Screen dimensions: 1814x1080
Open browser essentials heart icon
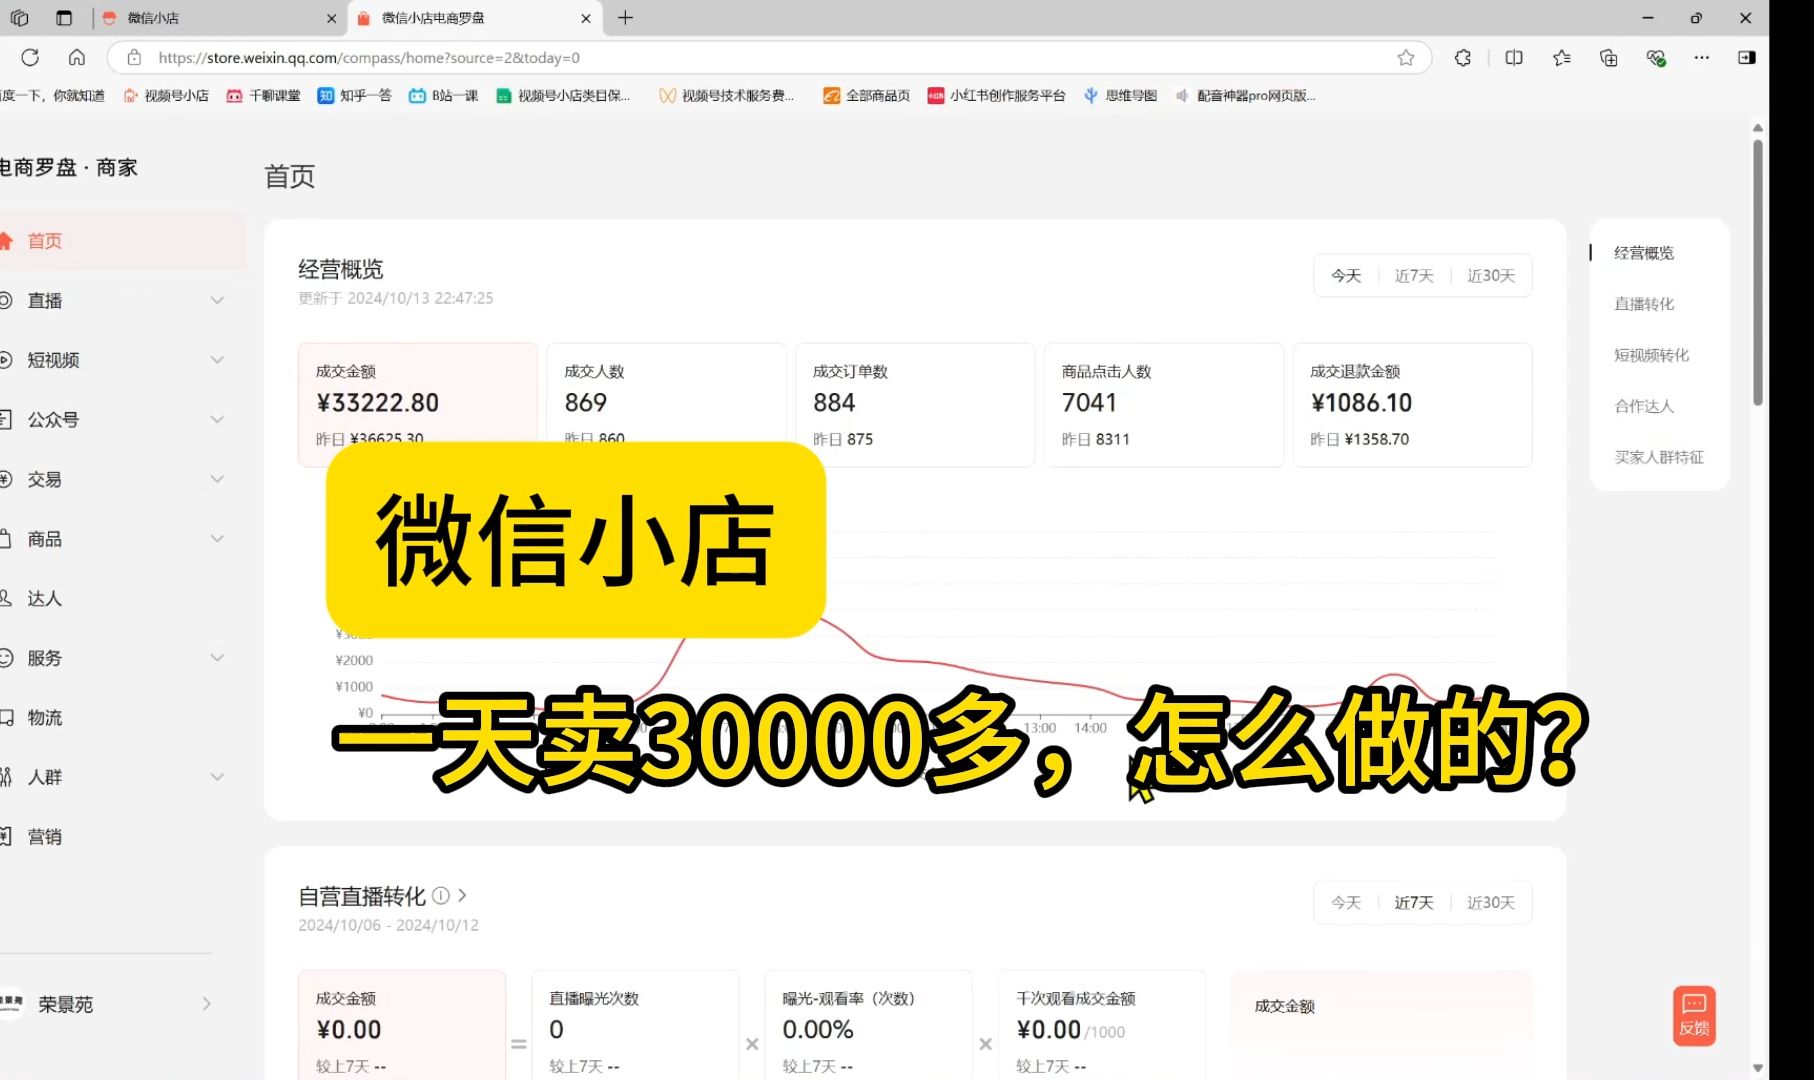[x=1656, y=58]
